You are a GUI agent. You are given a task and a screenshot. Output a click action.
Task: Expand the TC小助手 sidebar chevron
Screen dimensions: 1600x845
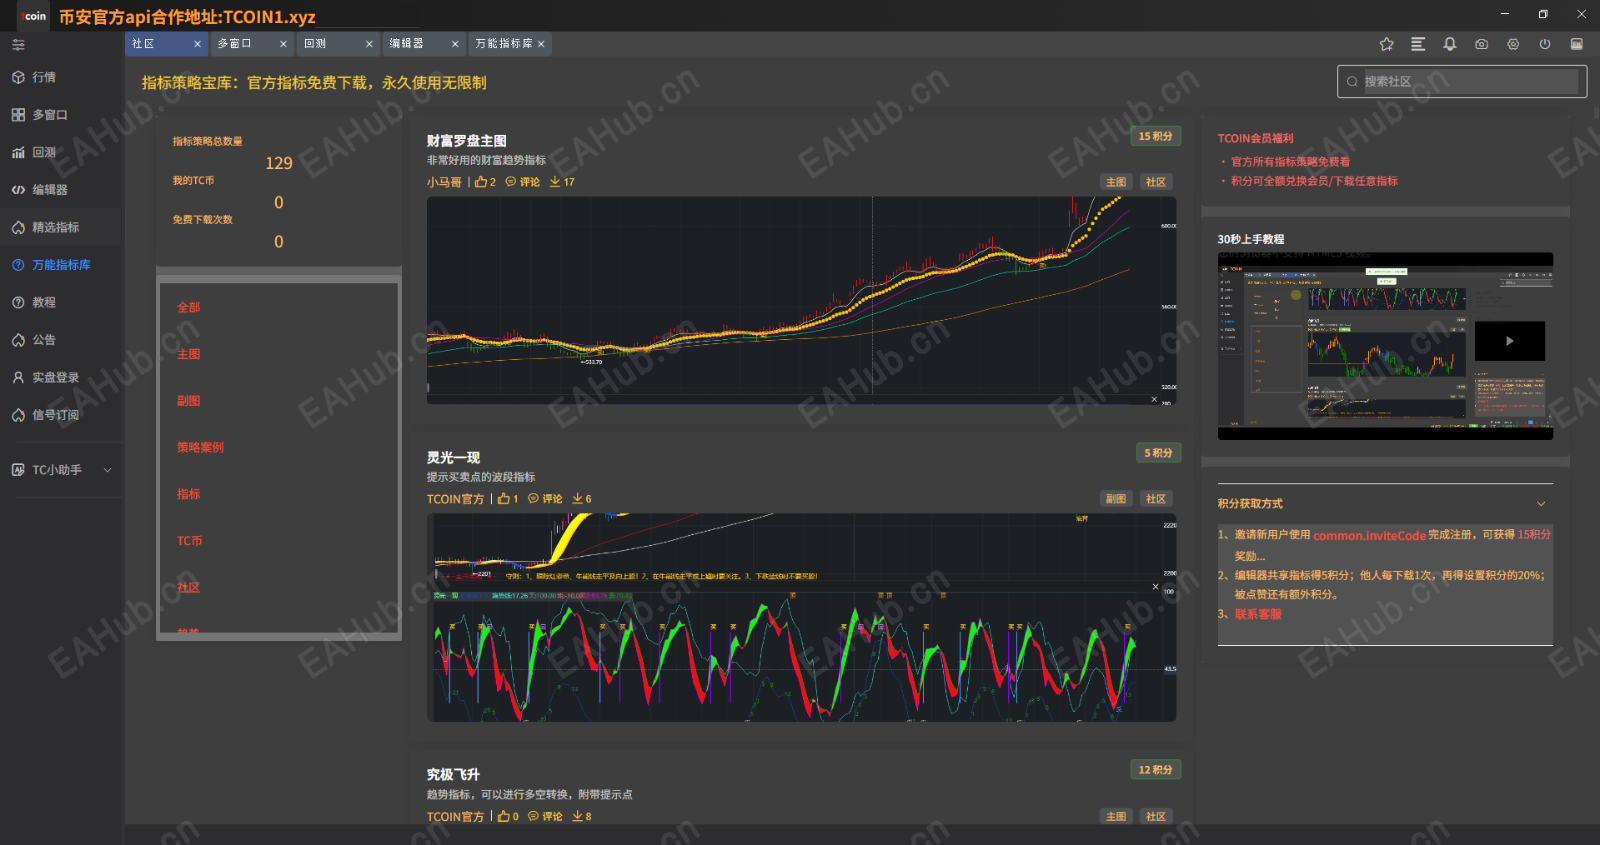pyautogui.click(x=108, y=470)
